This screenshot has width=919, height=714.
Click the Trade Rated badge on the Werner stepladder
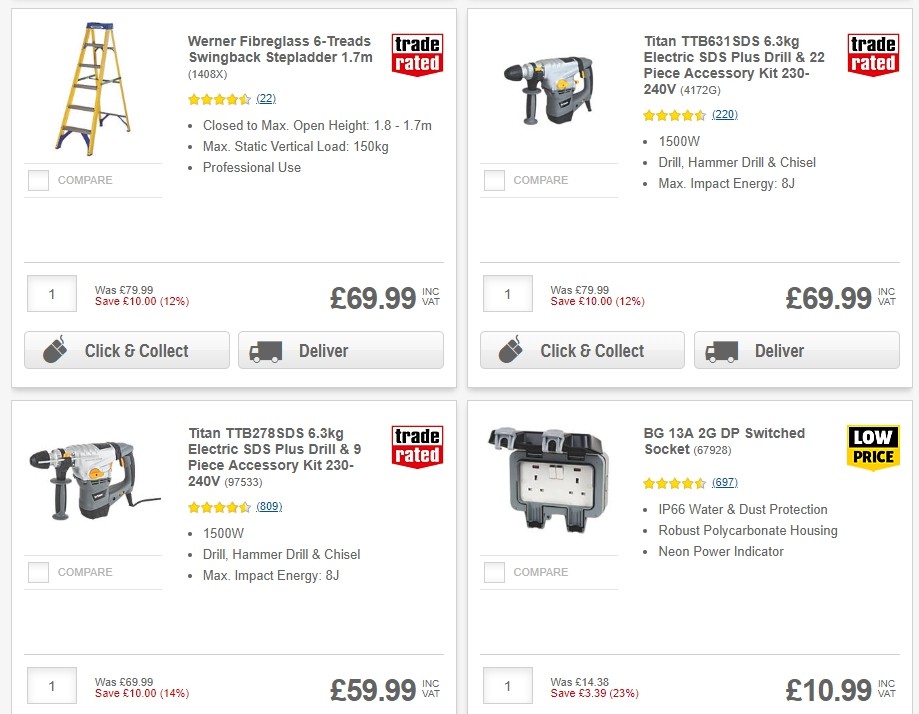(417, 53)
